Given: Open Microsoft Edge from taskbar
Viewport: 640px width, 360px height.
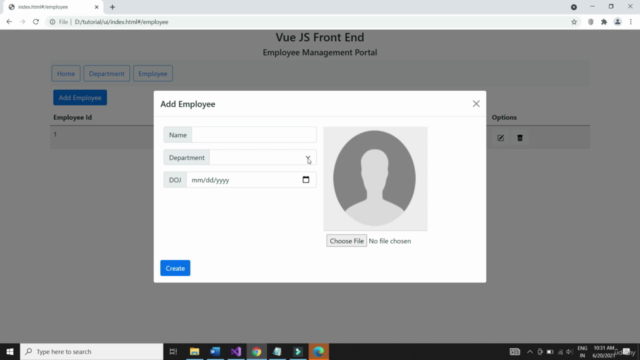Looking at the screenshot, I should (319, 351).
